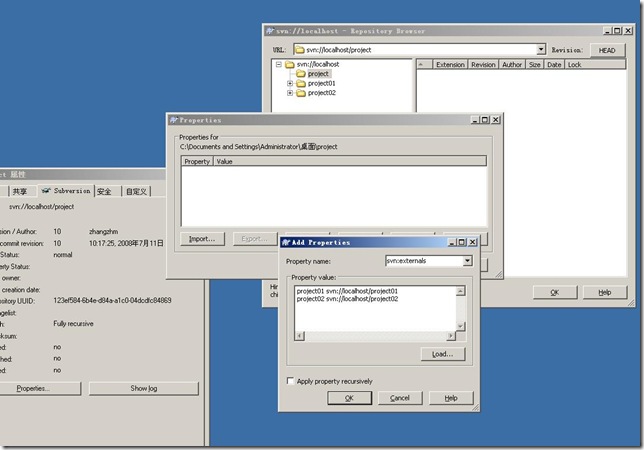Click the Add Properties title bar icon
The height and width of the screenshot is (450, 644).
[x=286, y=242]
